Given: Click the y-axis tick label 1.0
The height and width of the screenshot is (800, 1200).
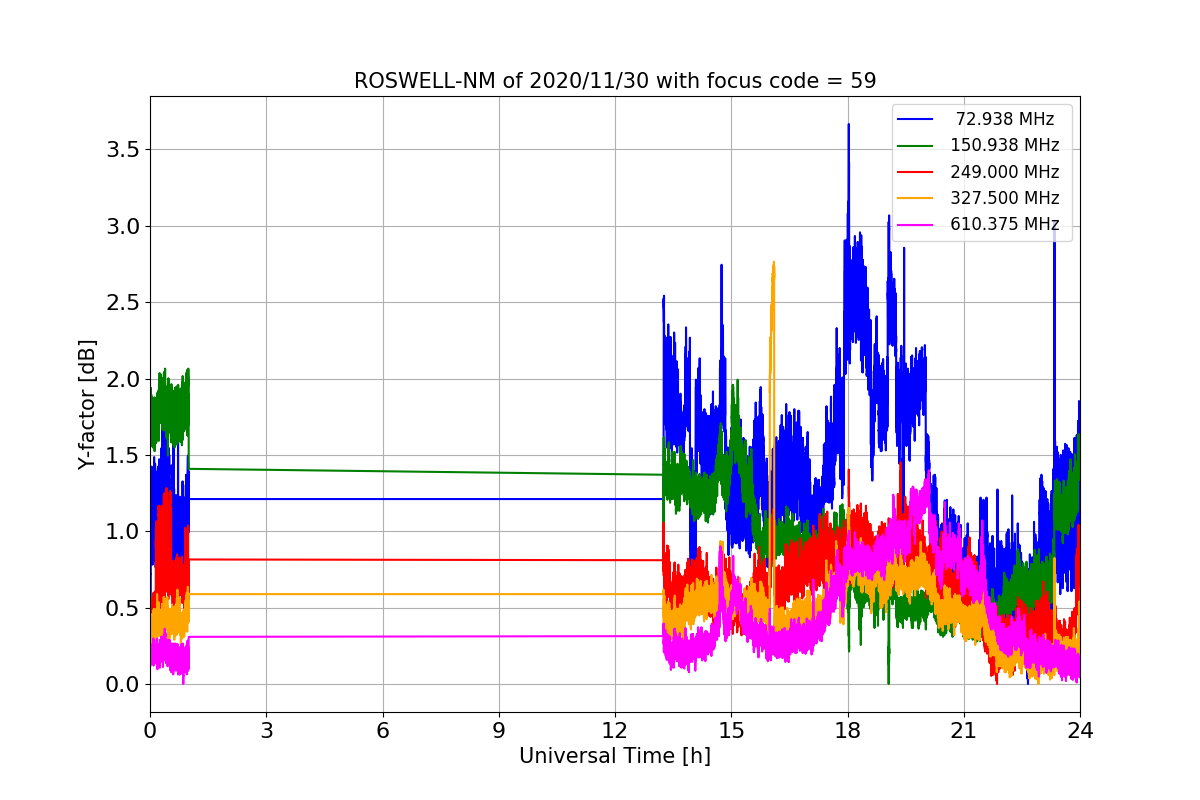Looking at the screenshot, I should 122,532.
